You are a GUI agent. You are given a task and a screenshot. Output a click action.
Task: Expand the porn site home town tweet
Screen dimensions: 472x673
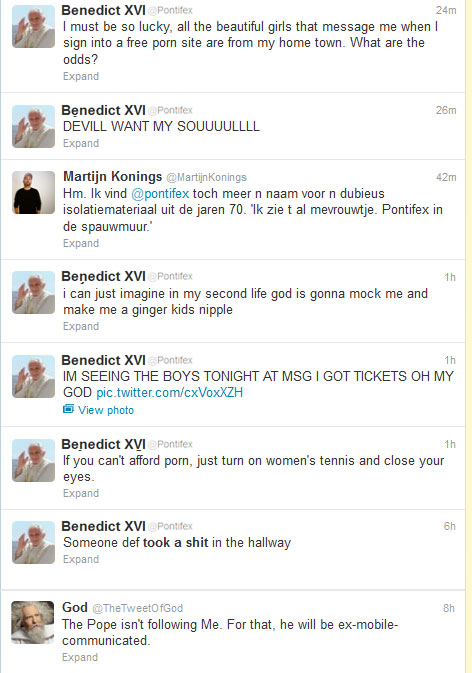coord(81,76)
